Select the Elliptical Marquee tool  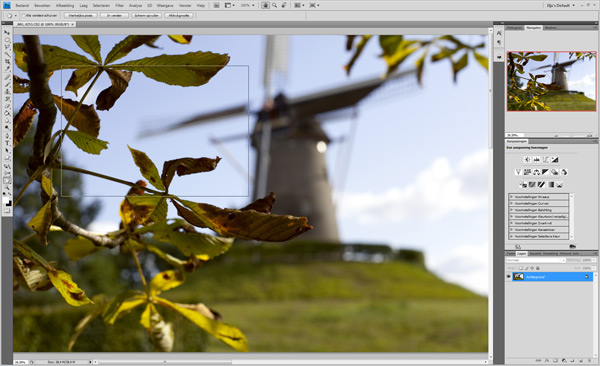coord(7,40)
